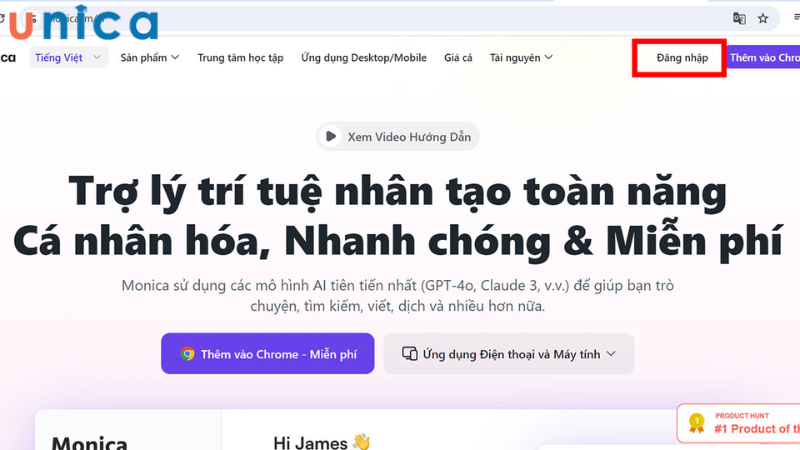Open the Giá cả pricing page

point(458,58)
